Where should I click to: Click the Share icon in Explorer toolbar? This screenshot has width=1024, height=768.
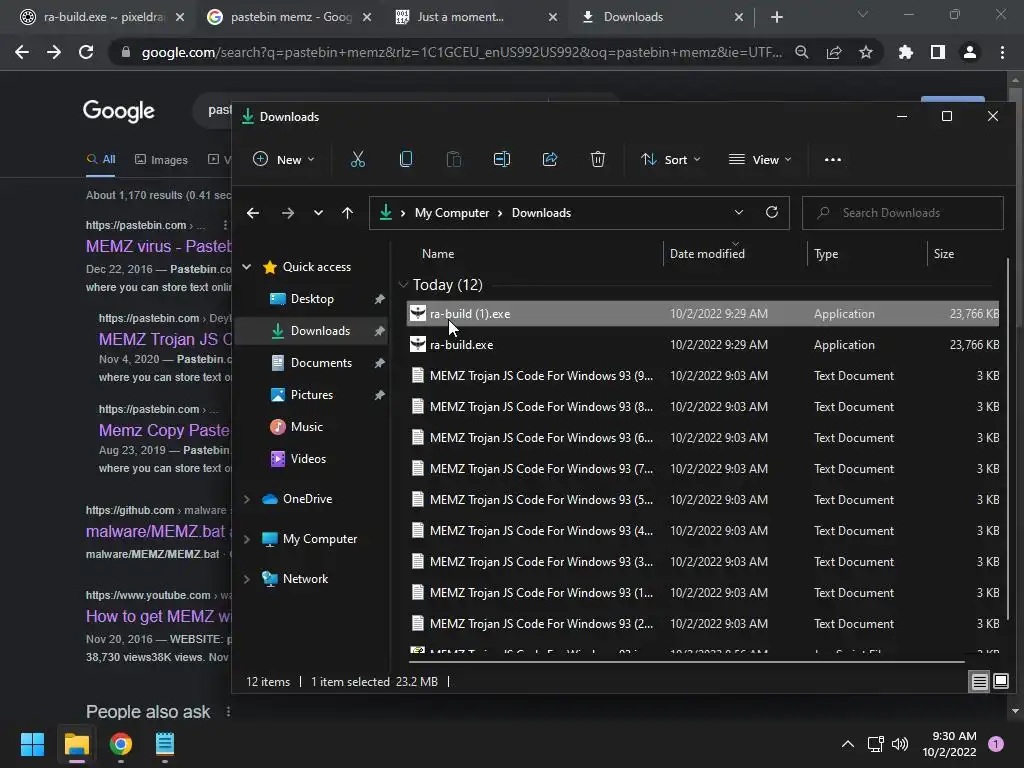coord(550,159)
